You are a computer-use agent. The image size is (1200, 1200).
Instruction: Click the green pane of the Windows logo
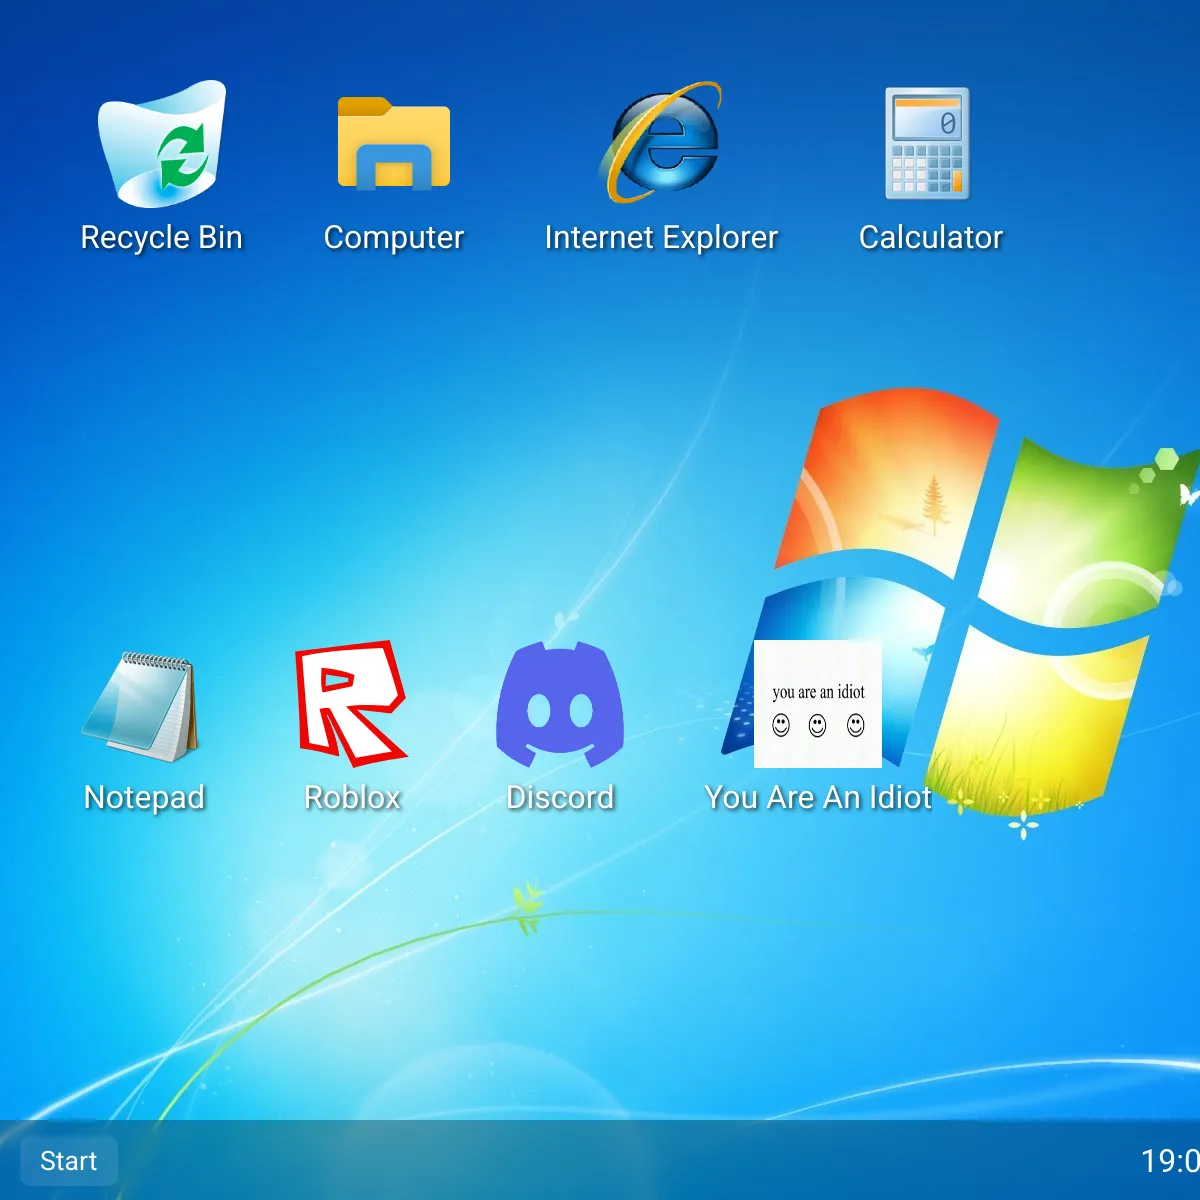[1080, 530]
